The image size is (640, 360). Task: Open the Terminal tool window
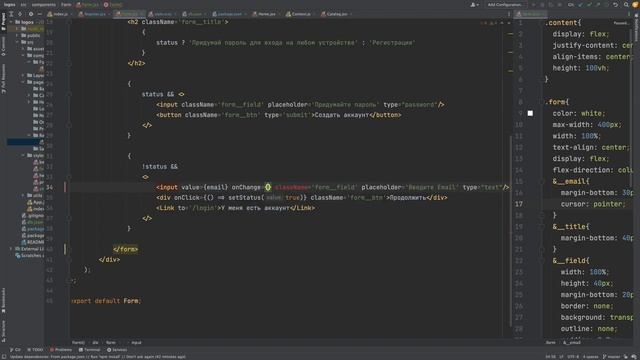[89, 350]
